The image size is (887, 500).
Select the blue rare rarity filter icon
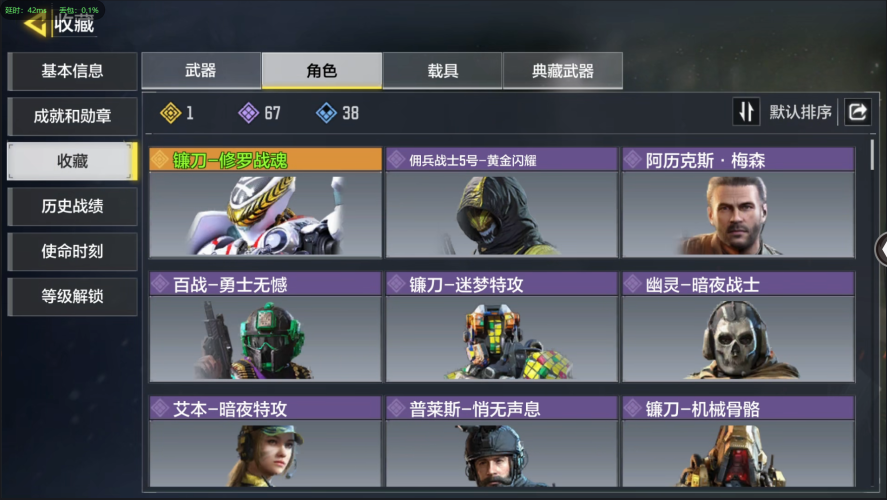click(x=326, y=113)
